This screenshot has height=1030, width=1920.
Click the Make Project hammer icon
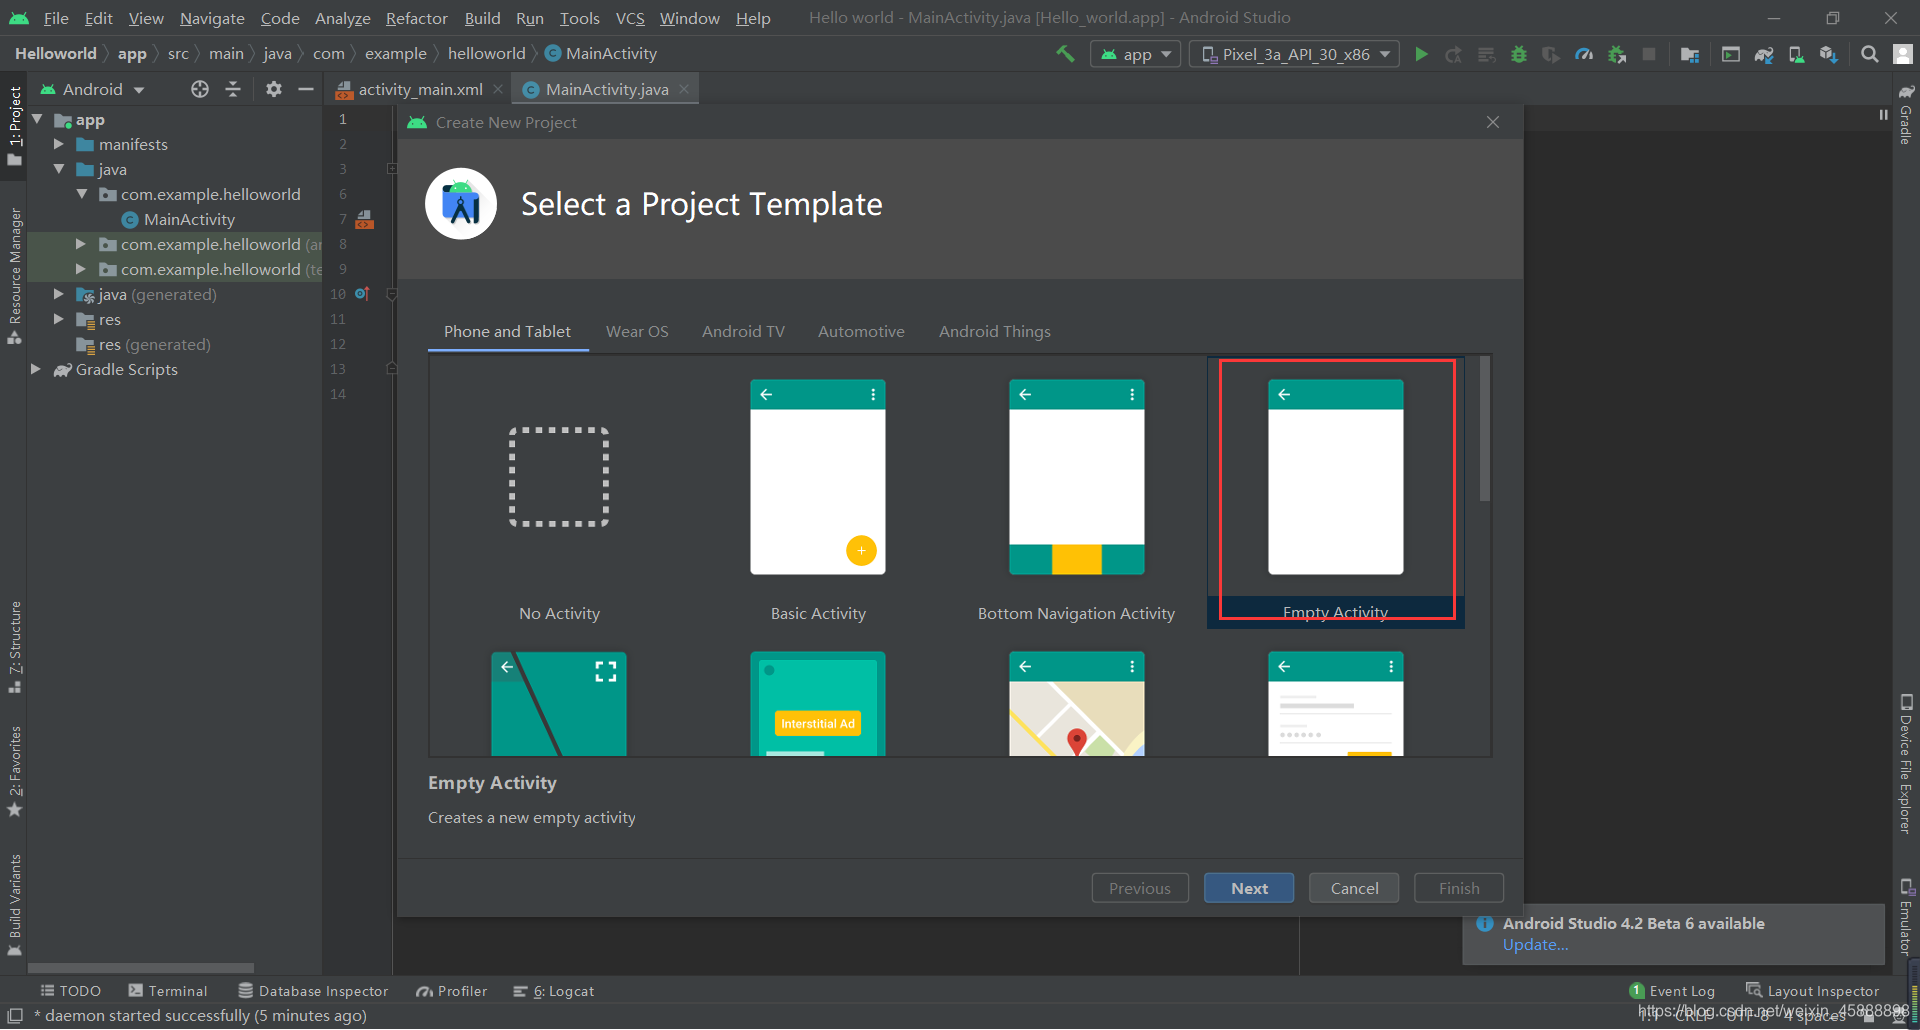click(1065, 54)
